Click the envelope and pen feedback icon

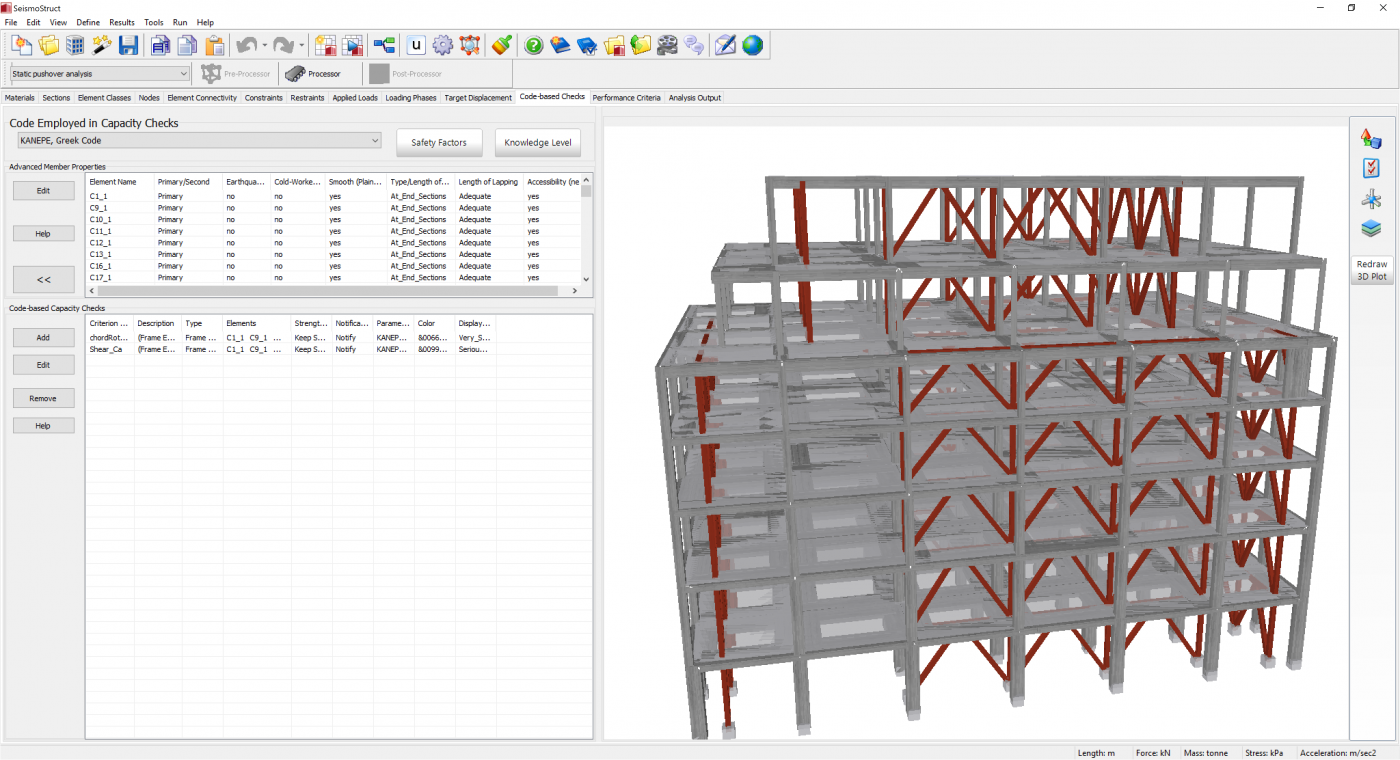[726, 45]
